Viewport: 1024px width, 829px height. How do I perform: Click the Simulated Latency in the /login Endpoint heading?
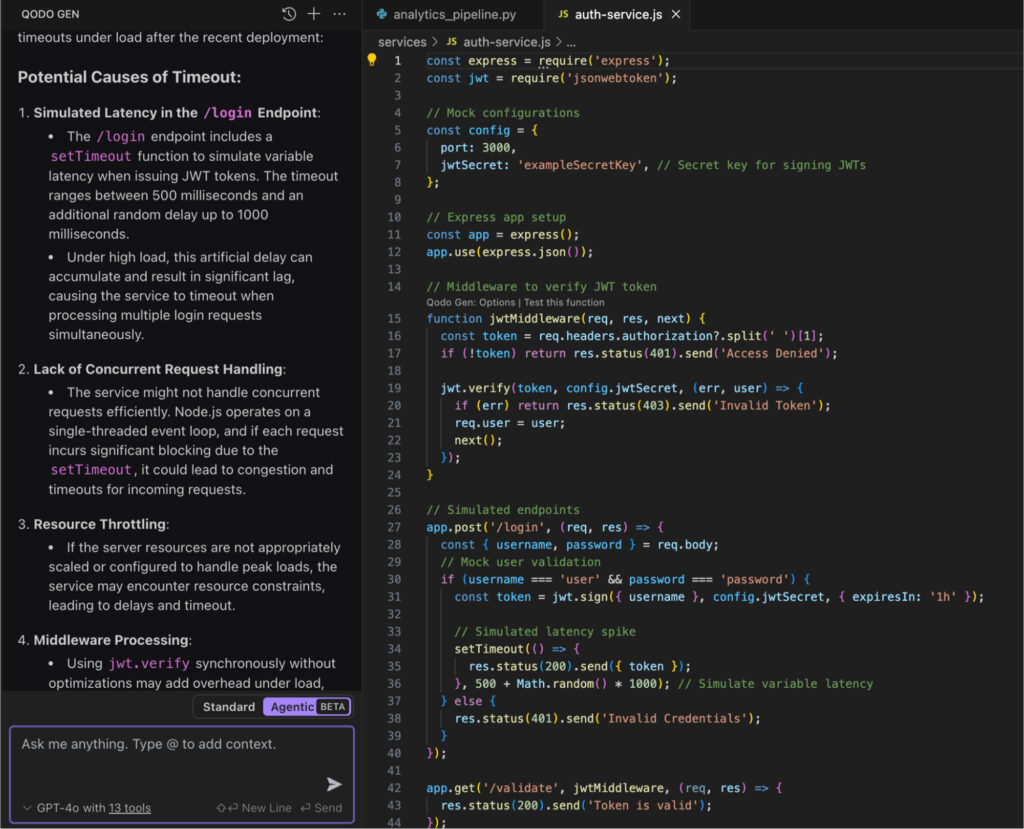[x=176, y=112]
